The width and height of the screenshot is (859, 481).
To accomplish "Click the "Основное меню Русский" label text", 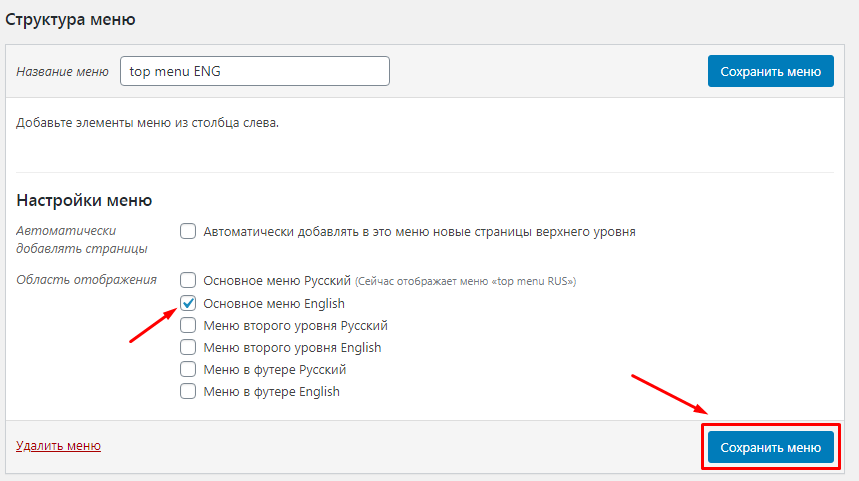I will [x=277, y=280].
